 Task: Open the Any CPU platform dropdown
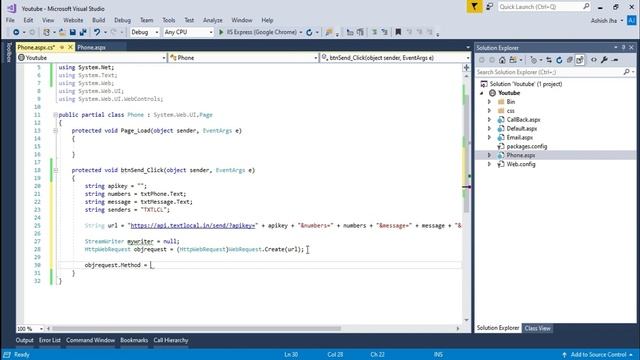(211, 32)
